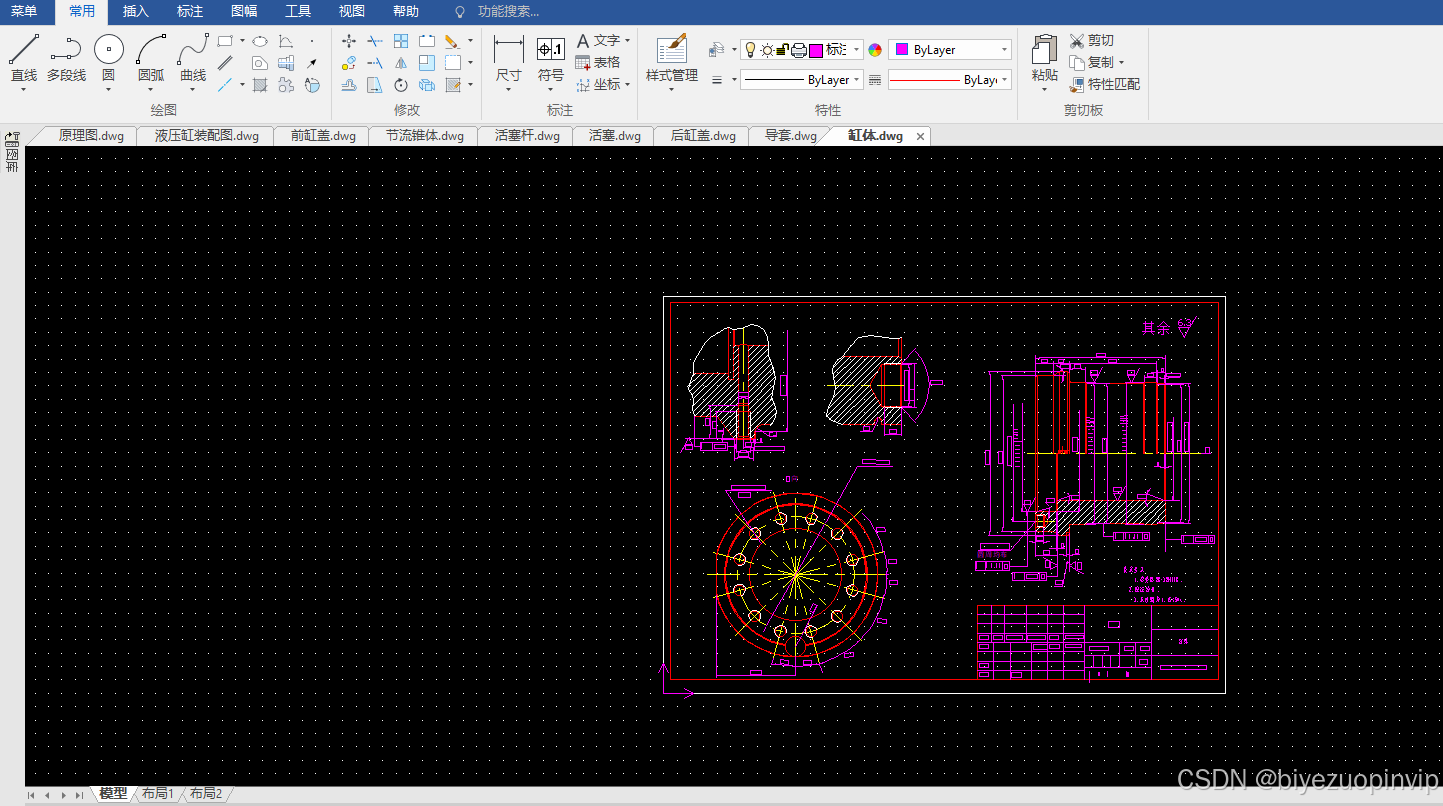The image size is (1443, 806).
Task: Open the 圆 dropdown arrow
Action: [108, 89]
